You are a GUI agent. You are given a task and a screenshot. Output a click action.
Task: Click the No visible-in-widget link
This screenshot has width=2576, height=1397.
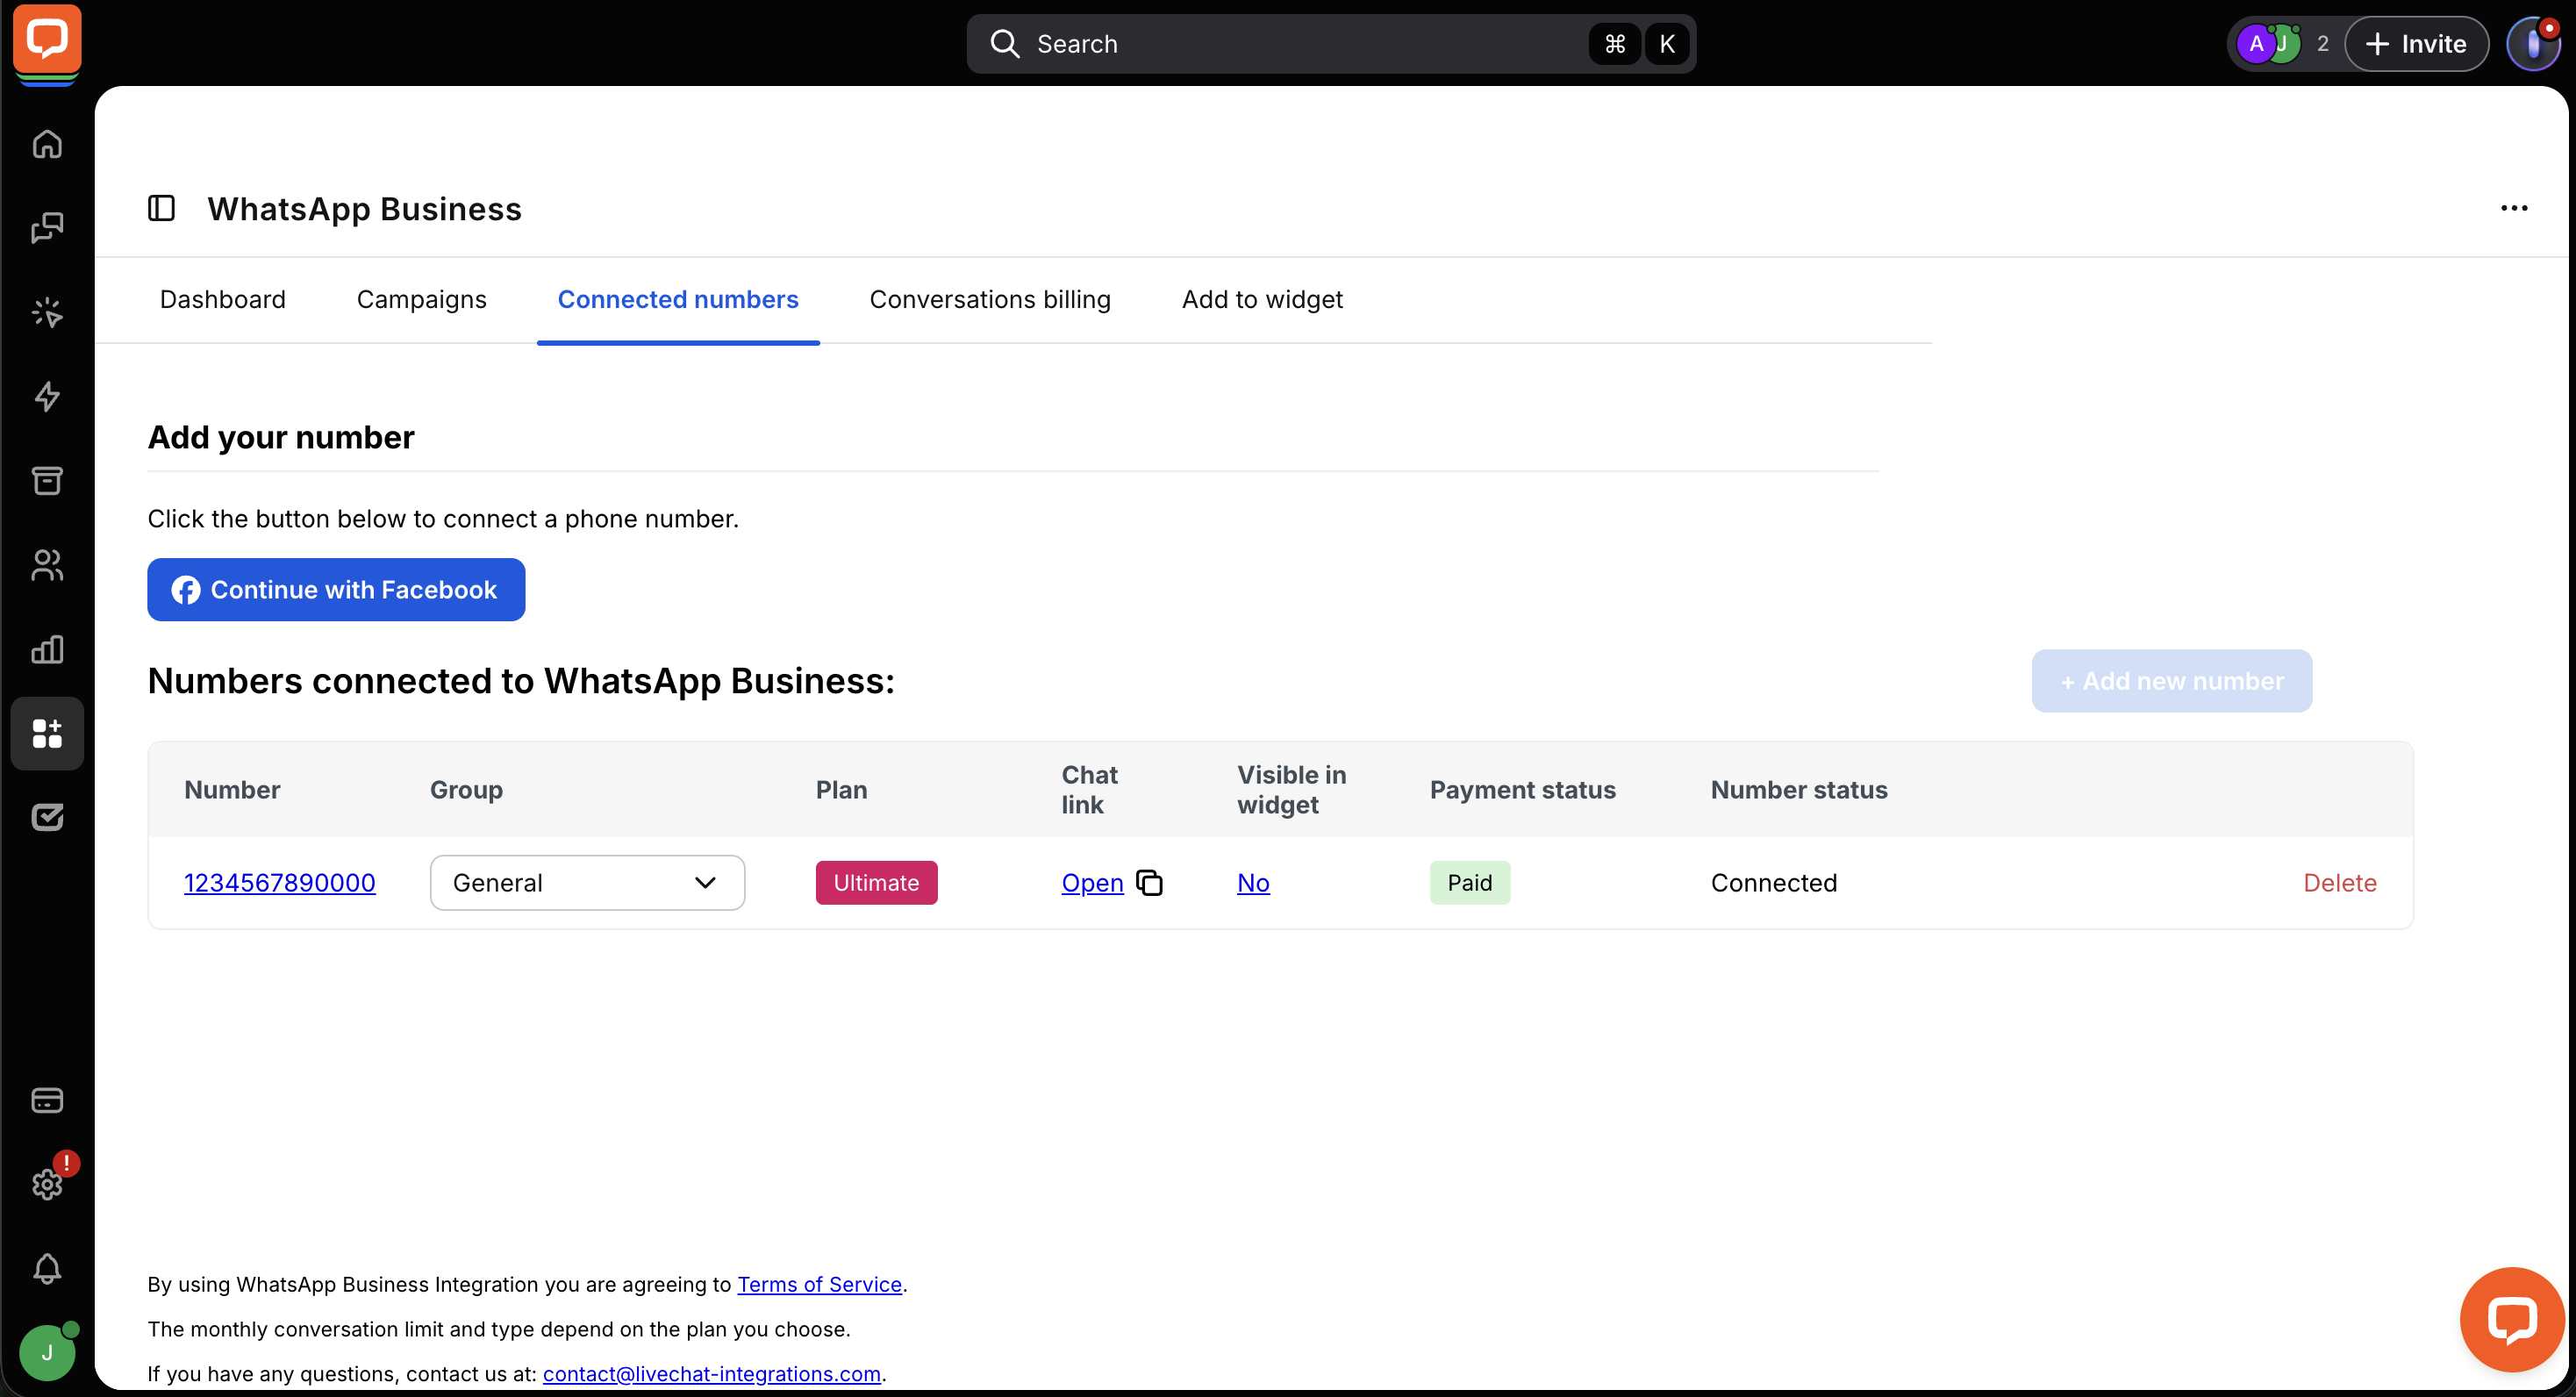1253,883
